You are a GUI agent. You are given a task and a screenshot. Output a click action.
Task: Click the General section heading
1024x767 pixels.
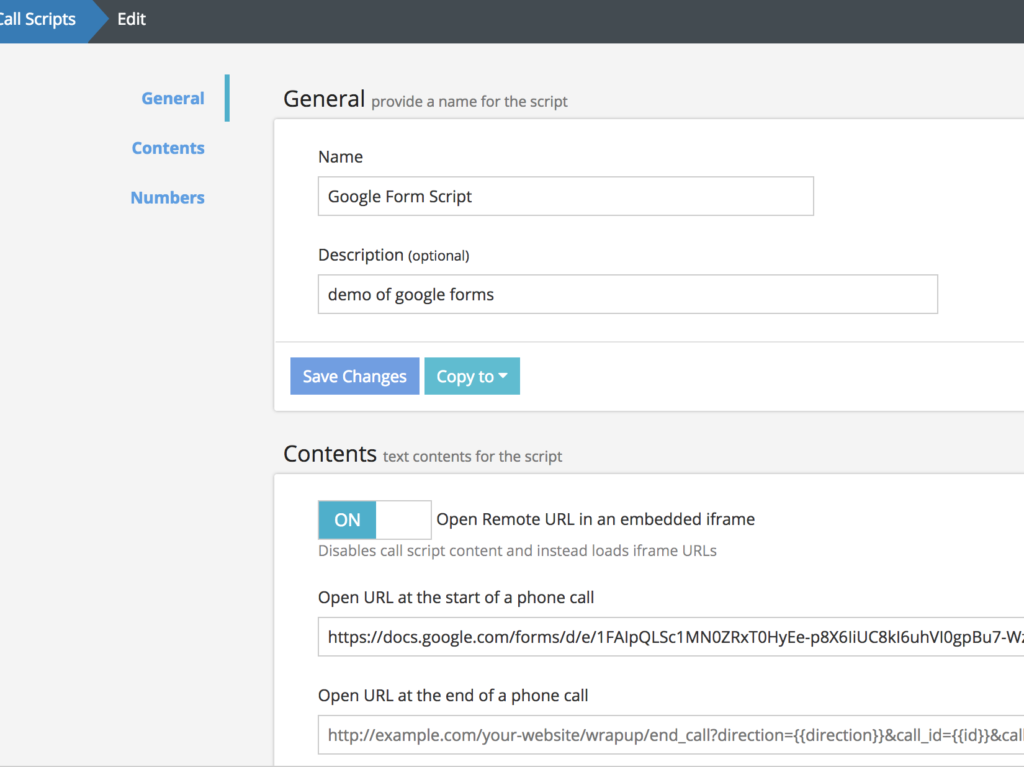tap(324, 99)
